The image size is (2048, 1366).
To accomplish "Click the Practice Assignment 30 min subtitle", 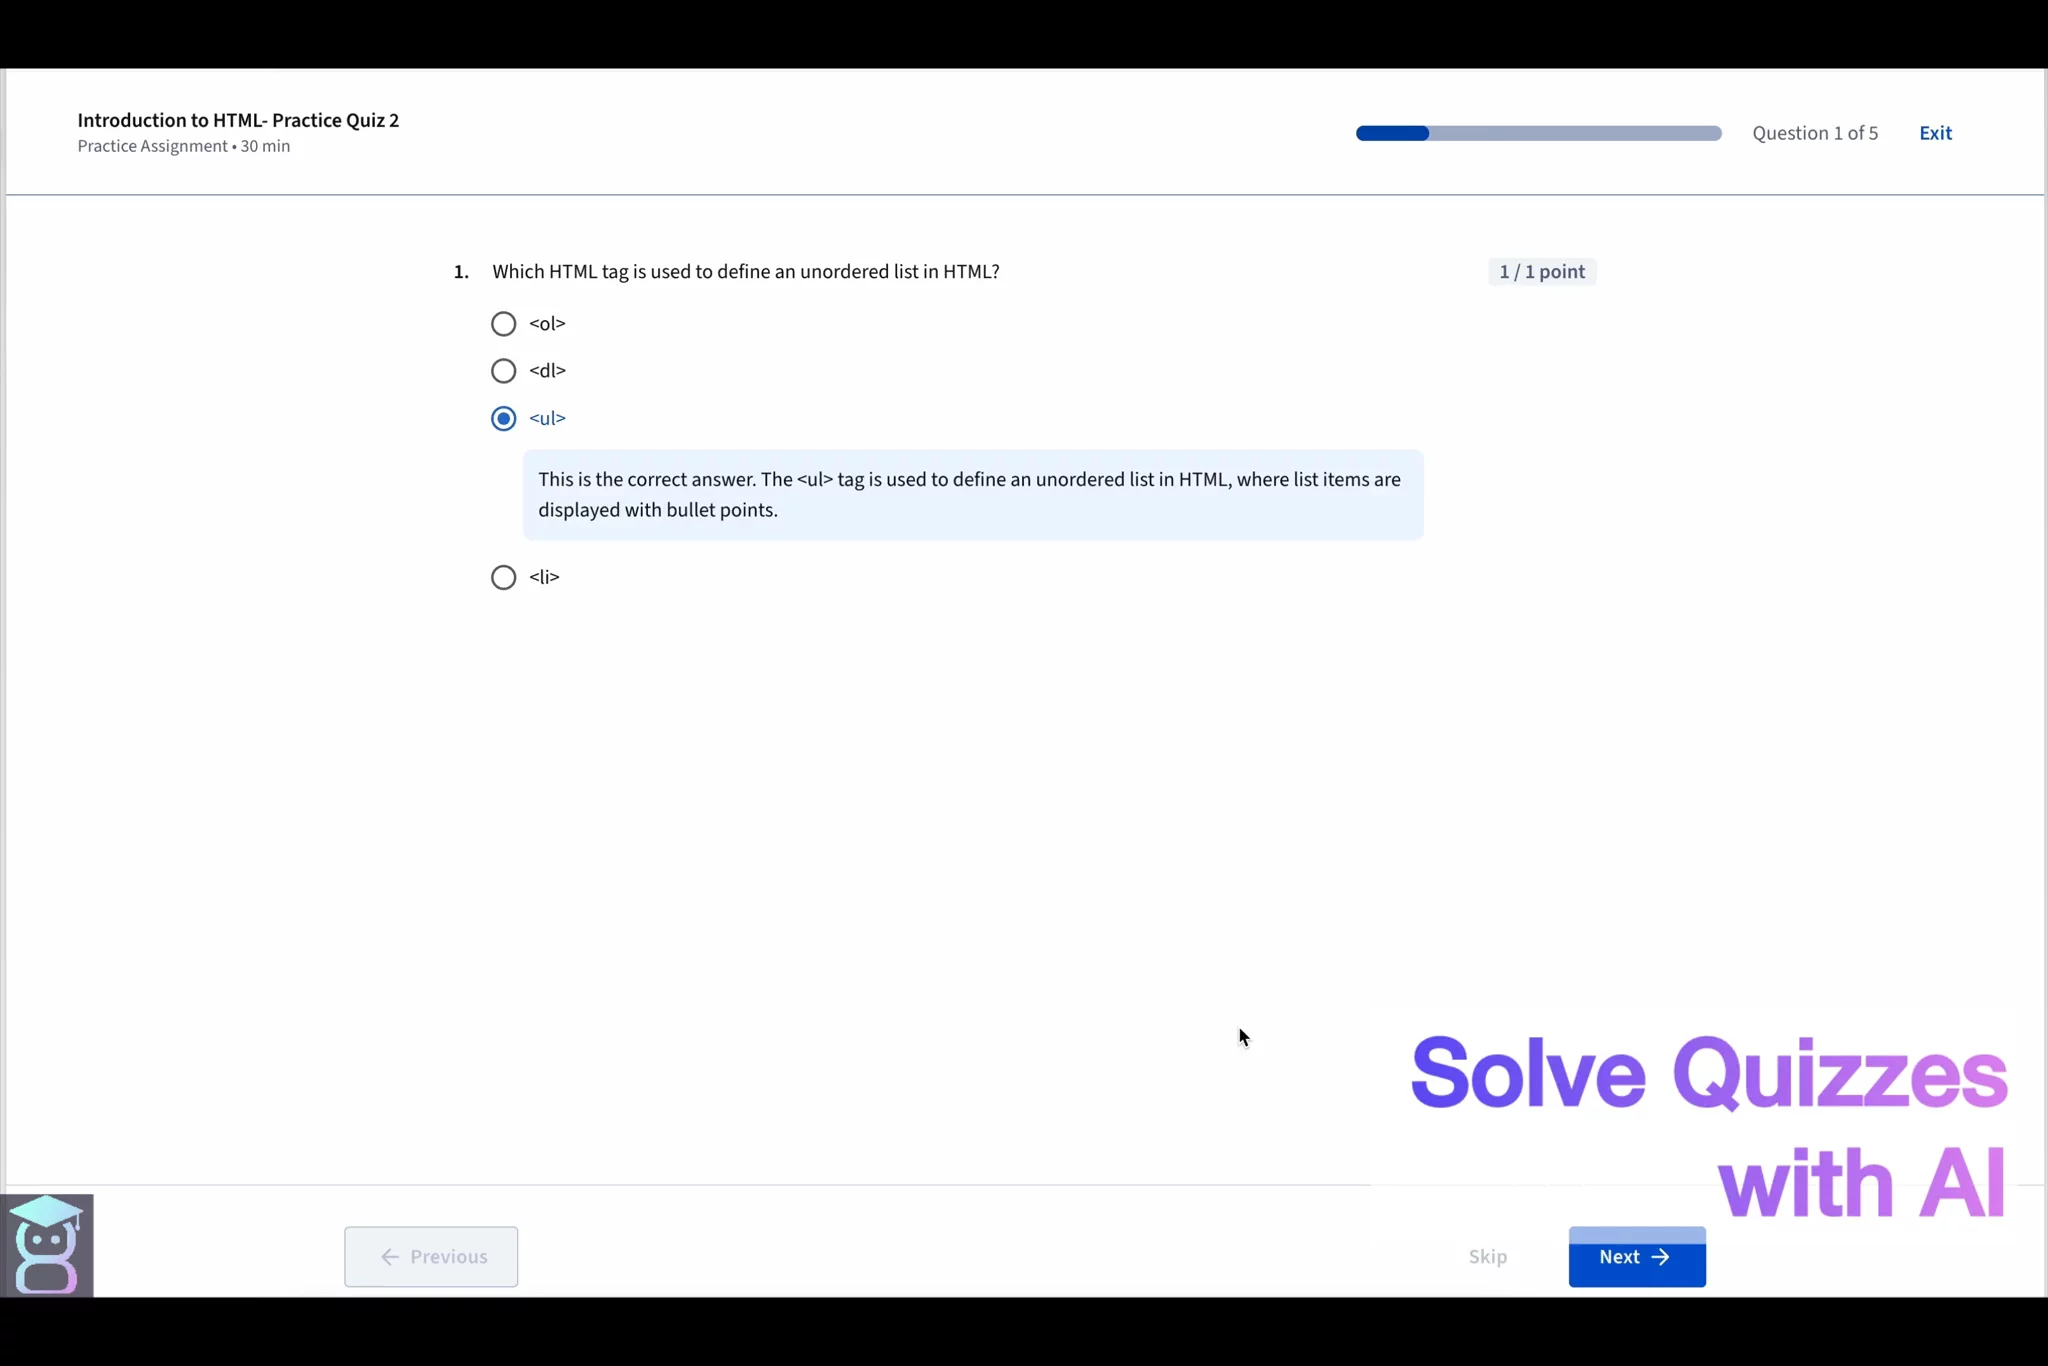I will tap(184, 146).
